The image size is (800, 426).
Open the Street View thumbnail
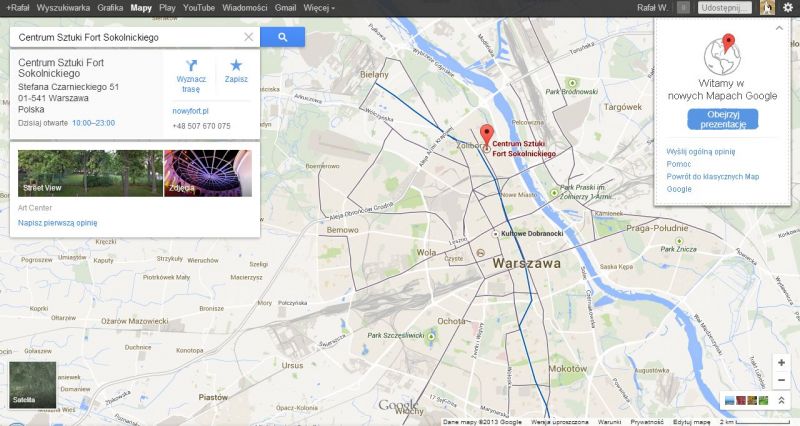click(x=90, y=173)
